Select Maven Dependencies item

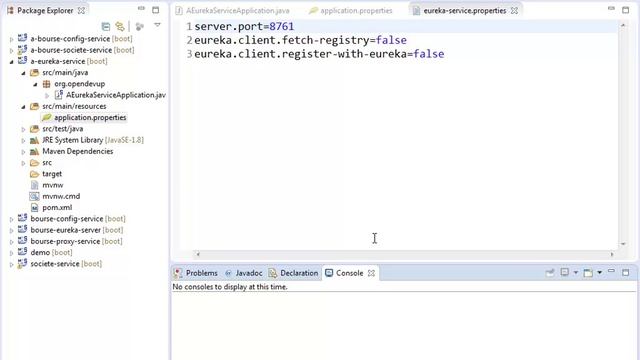(78, 151)
